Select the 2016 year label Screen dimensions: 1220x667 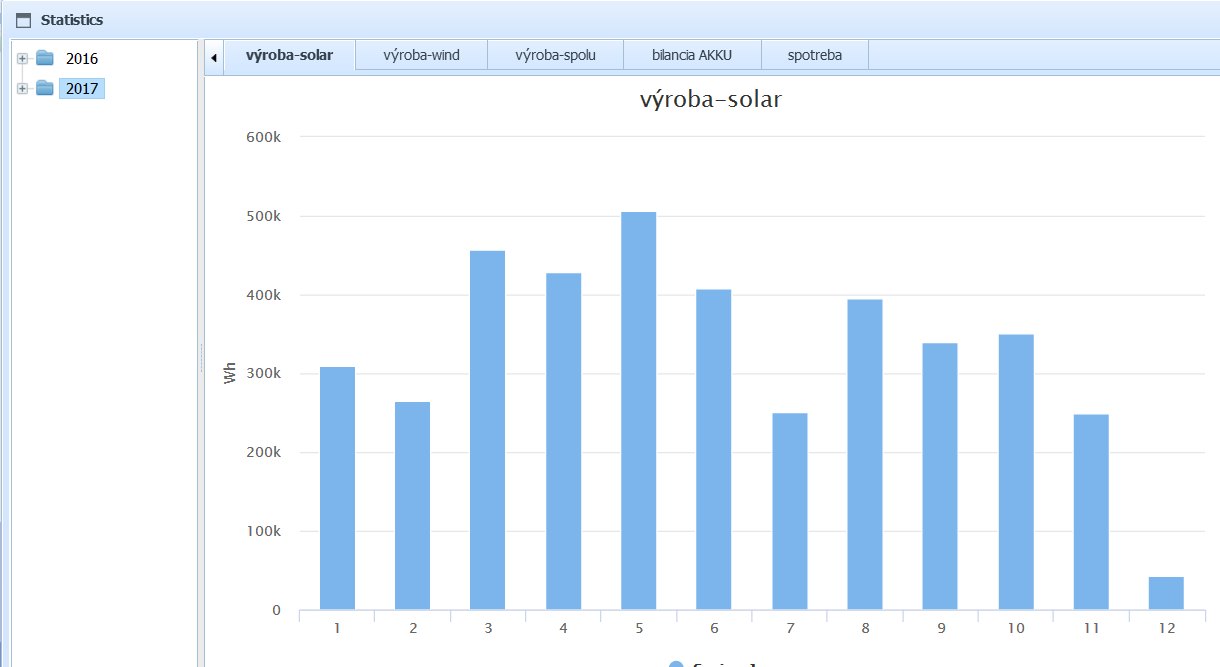coord(82,59)
